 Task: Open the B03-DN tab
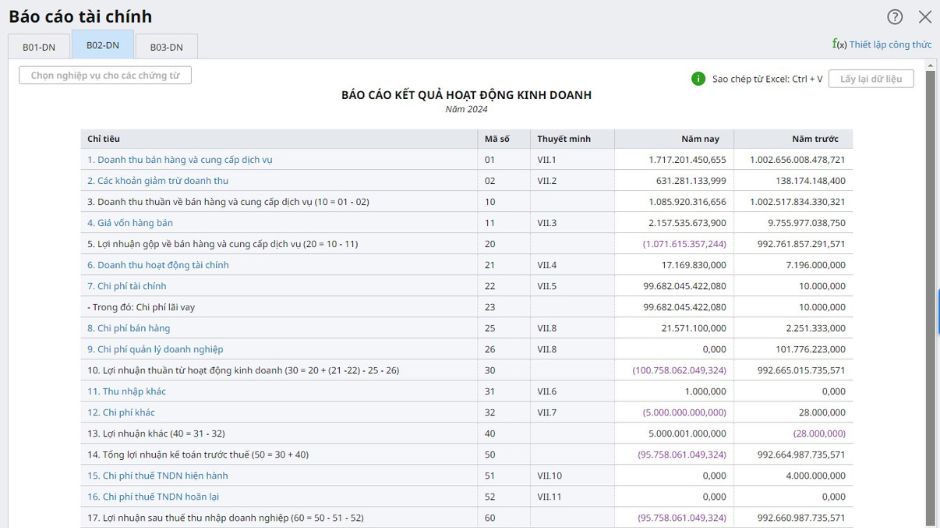point(166,47)
